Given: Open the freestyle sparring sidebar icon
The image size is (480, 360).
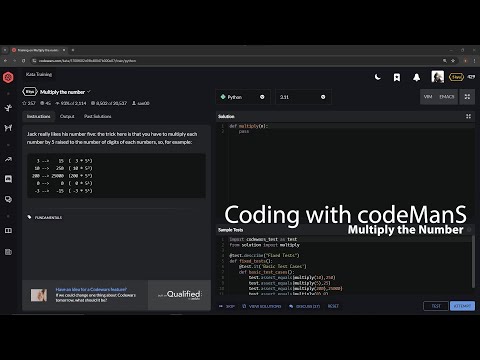Looking at the screenshot, I should tap(8, 128).
